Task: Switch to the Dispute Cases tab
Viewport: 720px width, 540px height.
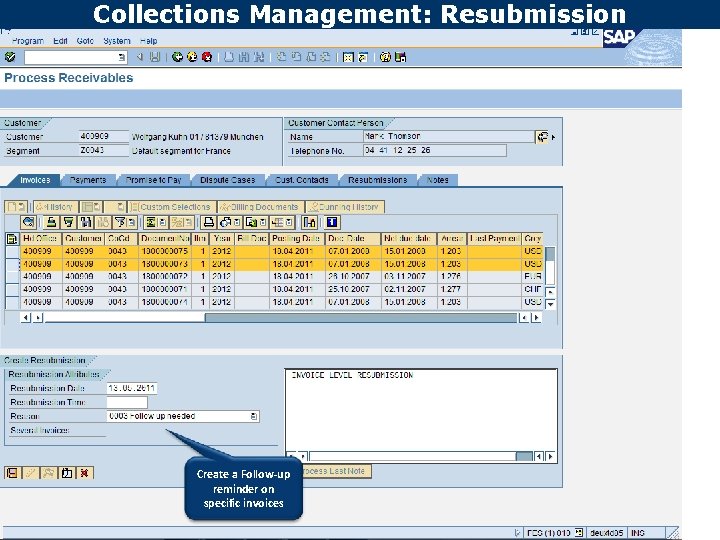Action: coord(227,180)
